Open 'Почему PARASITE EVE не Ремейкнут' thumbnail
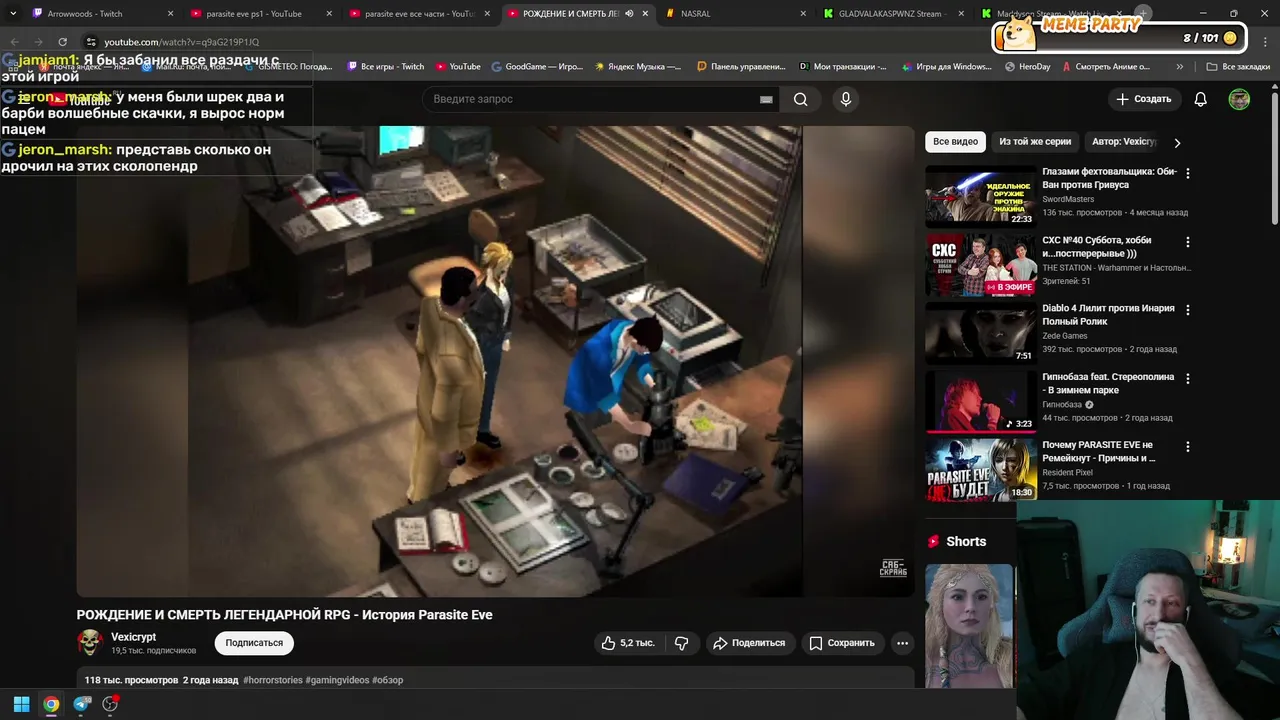This screenshot has width=1280, height=720. (981, 470)
